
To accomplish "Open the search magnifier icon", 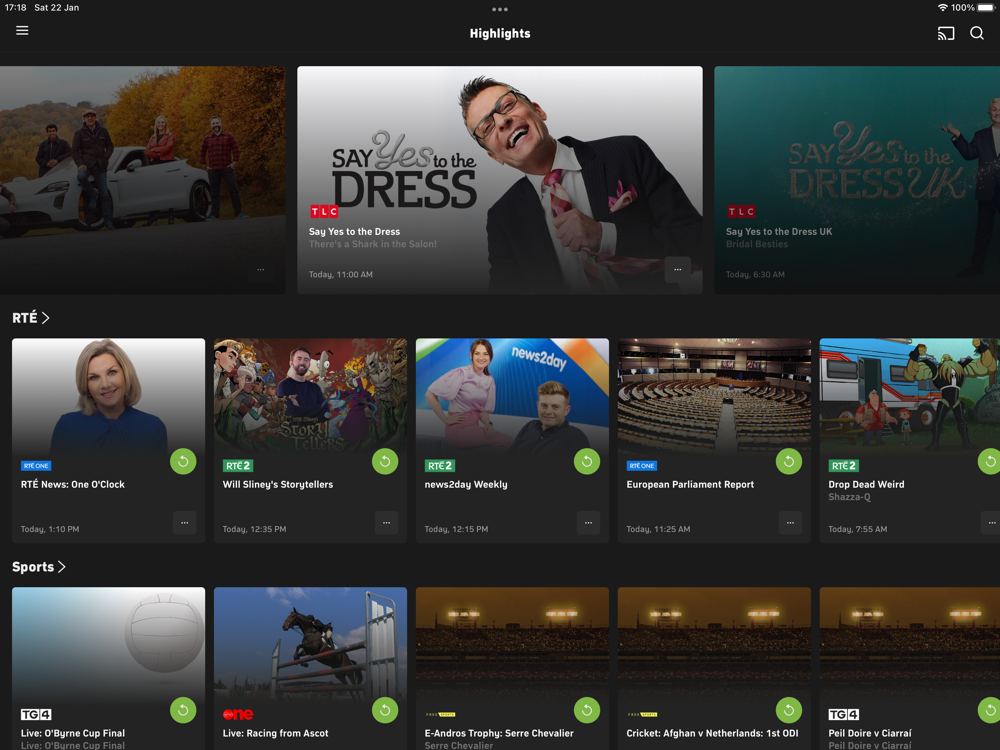I will point(977,33).
